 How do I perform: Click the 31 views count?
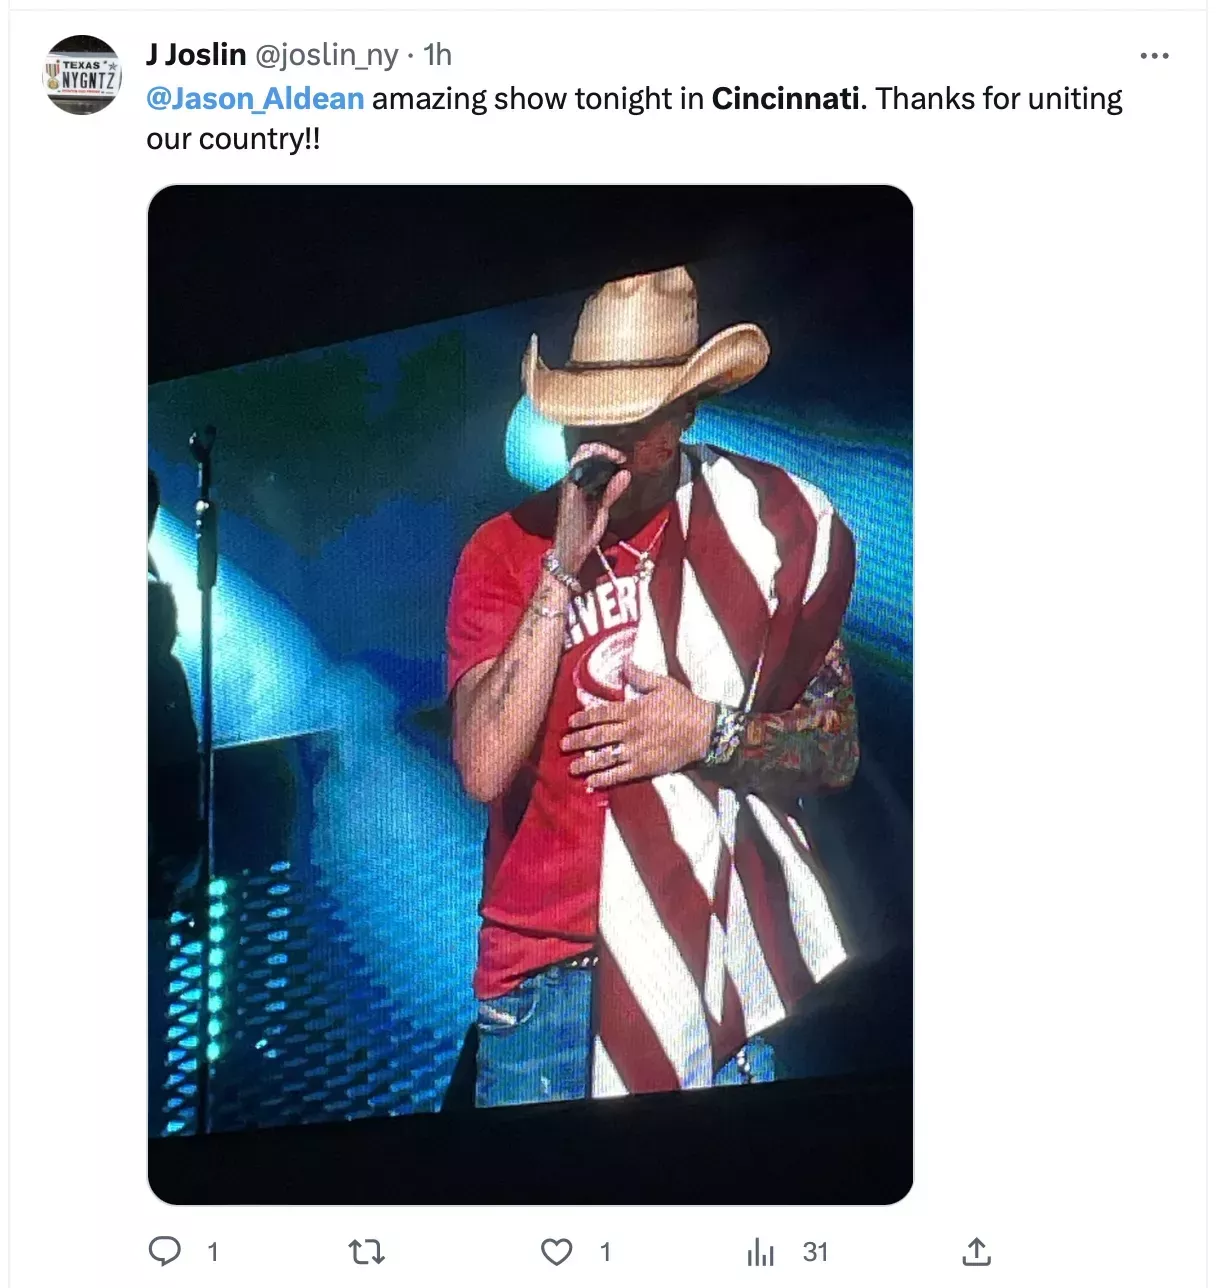(x=815, y=1252)
